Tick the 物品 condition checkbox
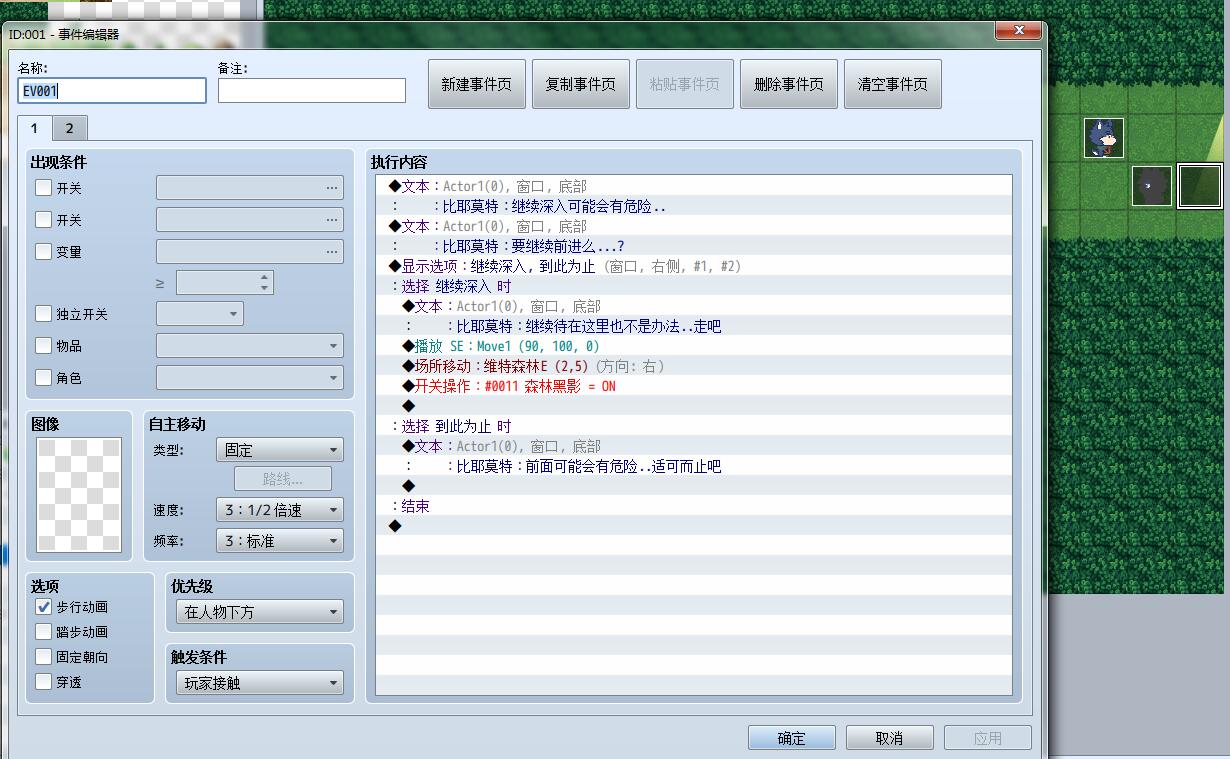 pos(43,346)
